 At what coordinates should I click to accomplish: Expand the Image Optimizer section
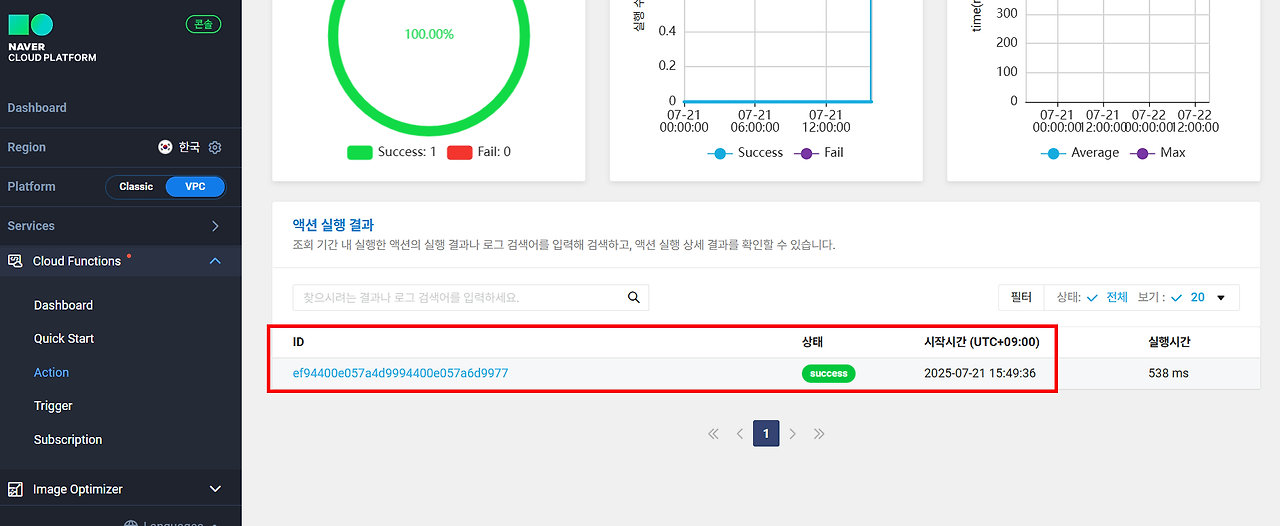click(x=215, y=489)
